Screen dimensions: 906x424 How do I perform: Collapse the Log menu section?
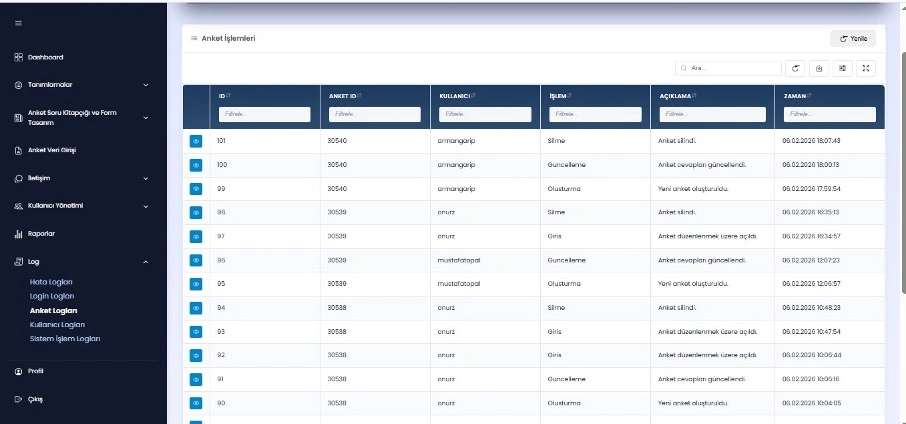(146, 262)
